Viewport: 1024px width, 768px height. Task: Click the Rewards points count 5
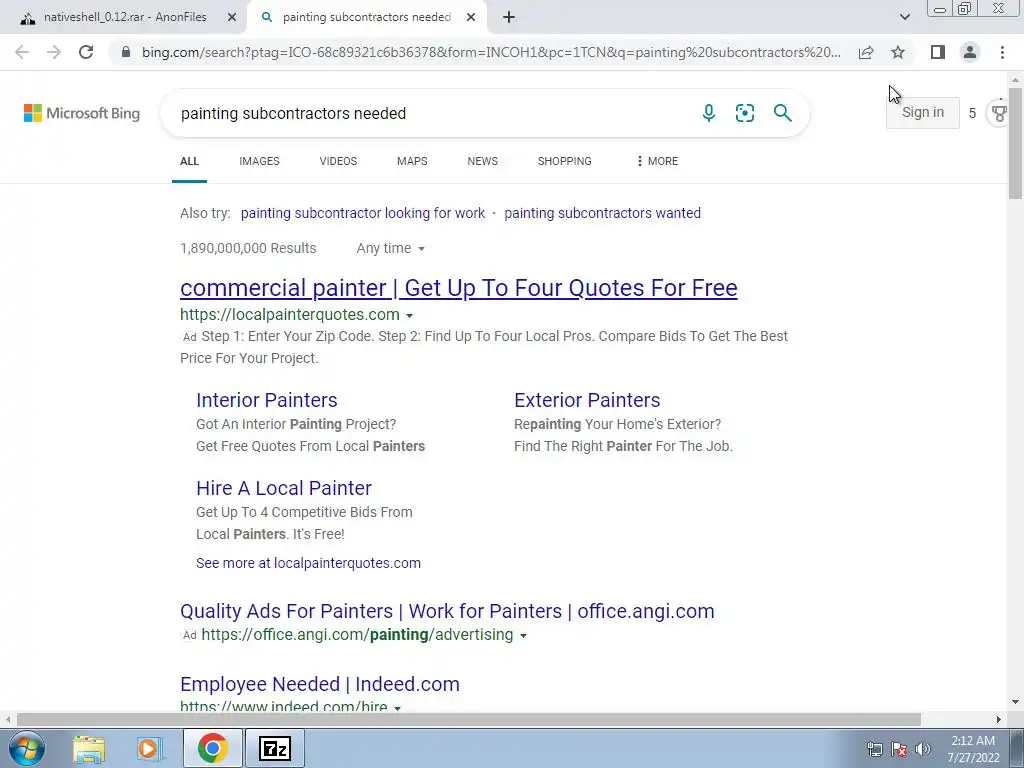(x=972, y=114)
